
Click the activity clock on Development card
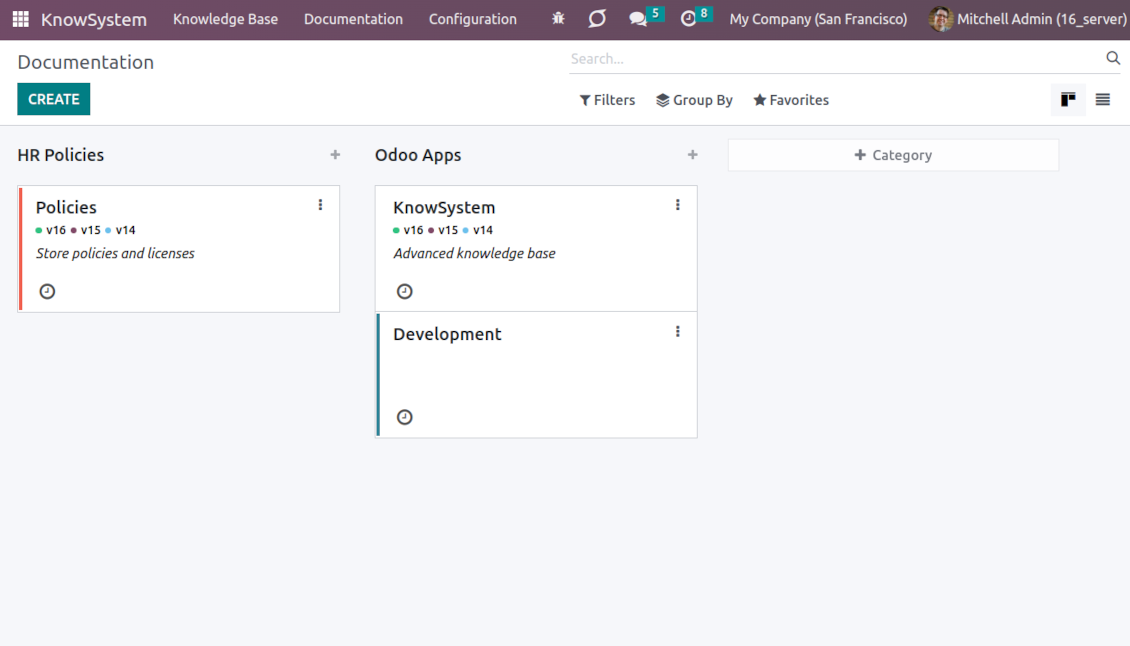404,417
